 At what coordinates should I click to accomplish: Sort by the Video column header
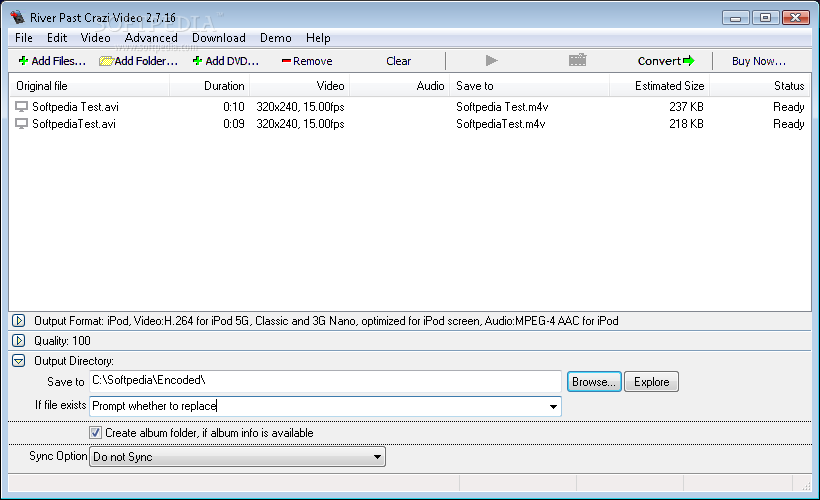pyautogui.click(x=300, y=86)
